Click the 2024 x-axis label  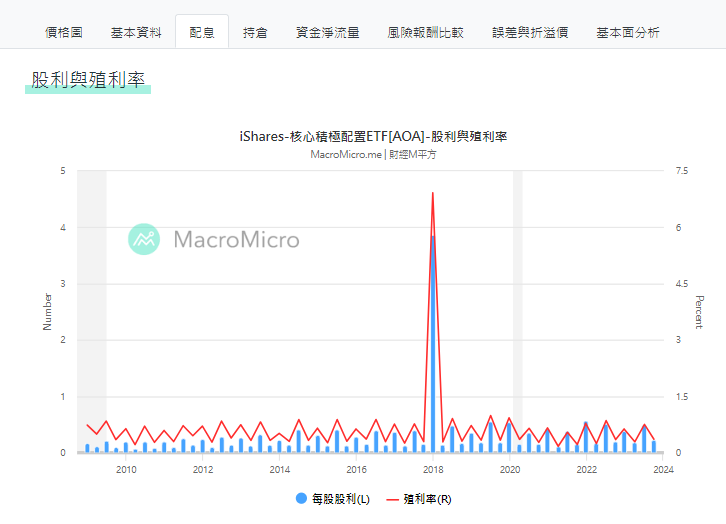663,470
